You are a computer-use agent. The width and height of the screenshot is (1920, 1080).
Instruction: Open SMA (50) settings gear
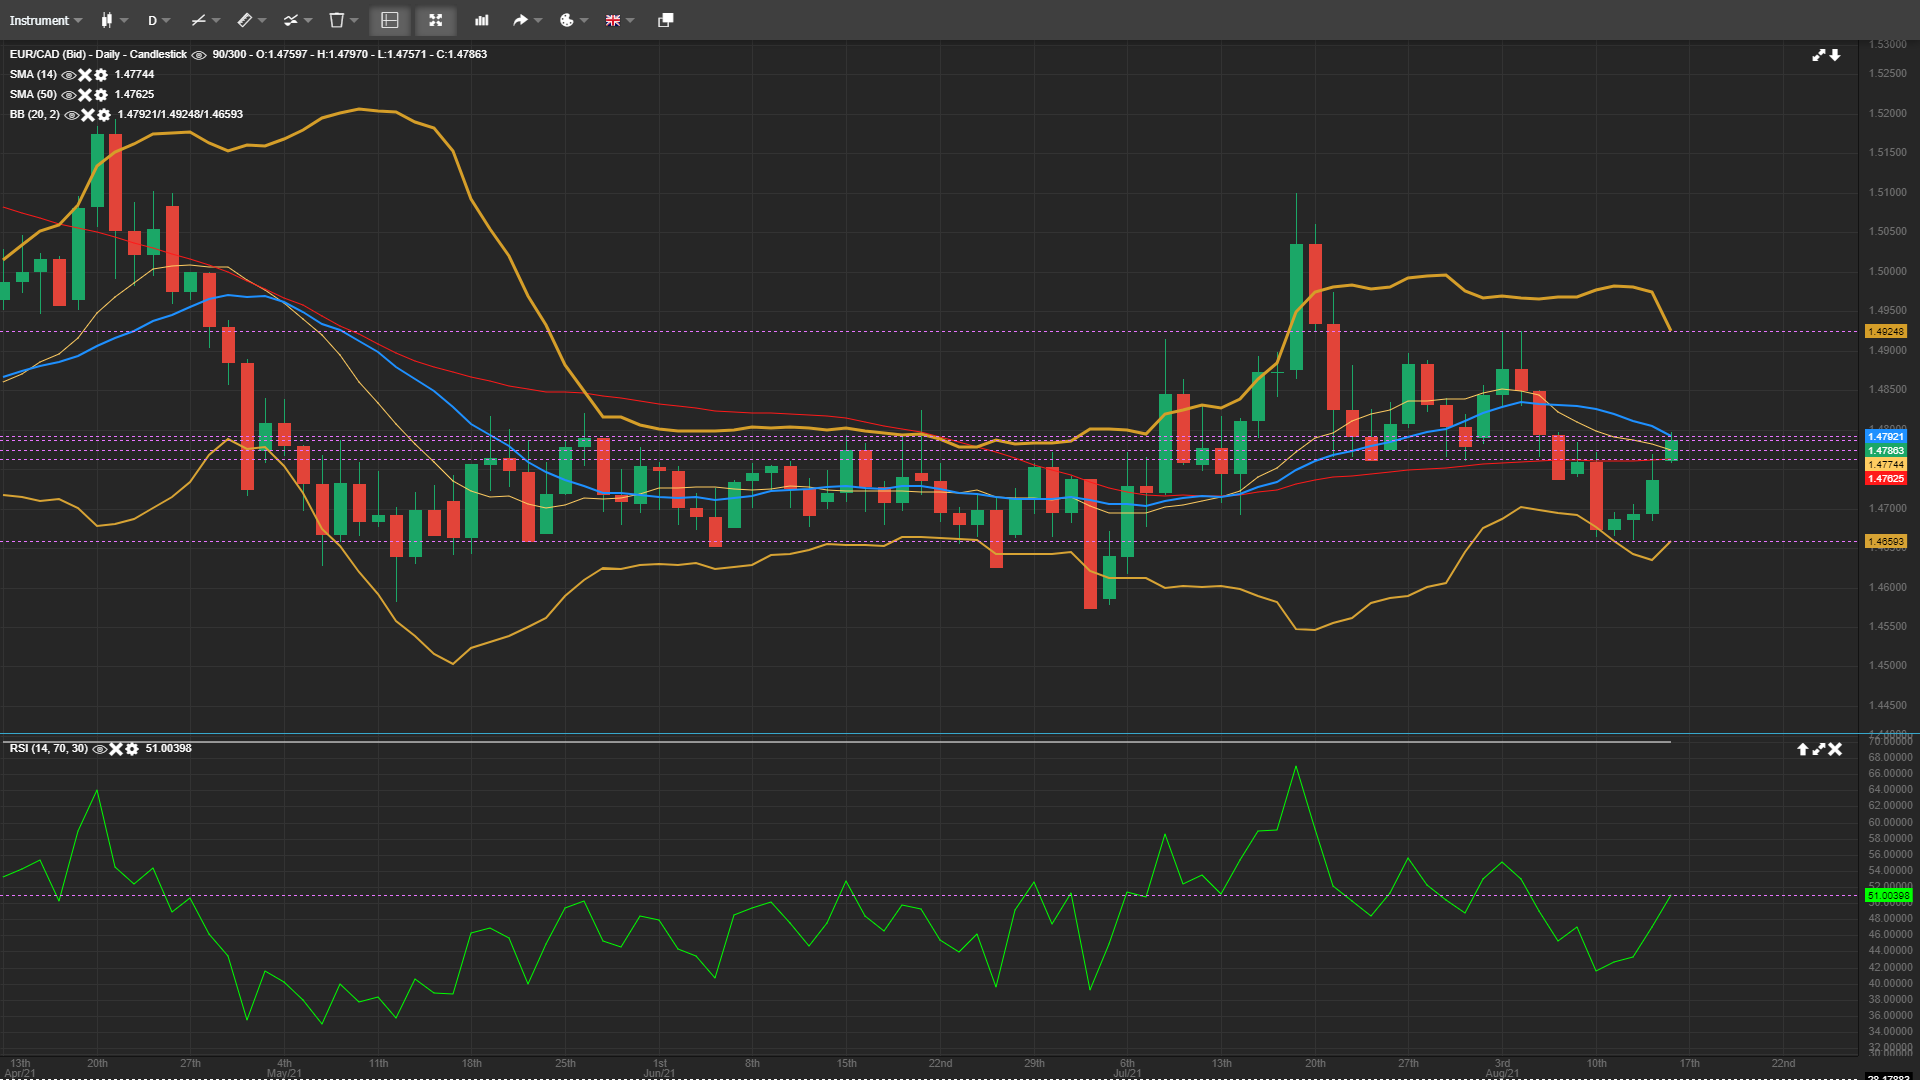[x=101, y=95]
